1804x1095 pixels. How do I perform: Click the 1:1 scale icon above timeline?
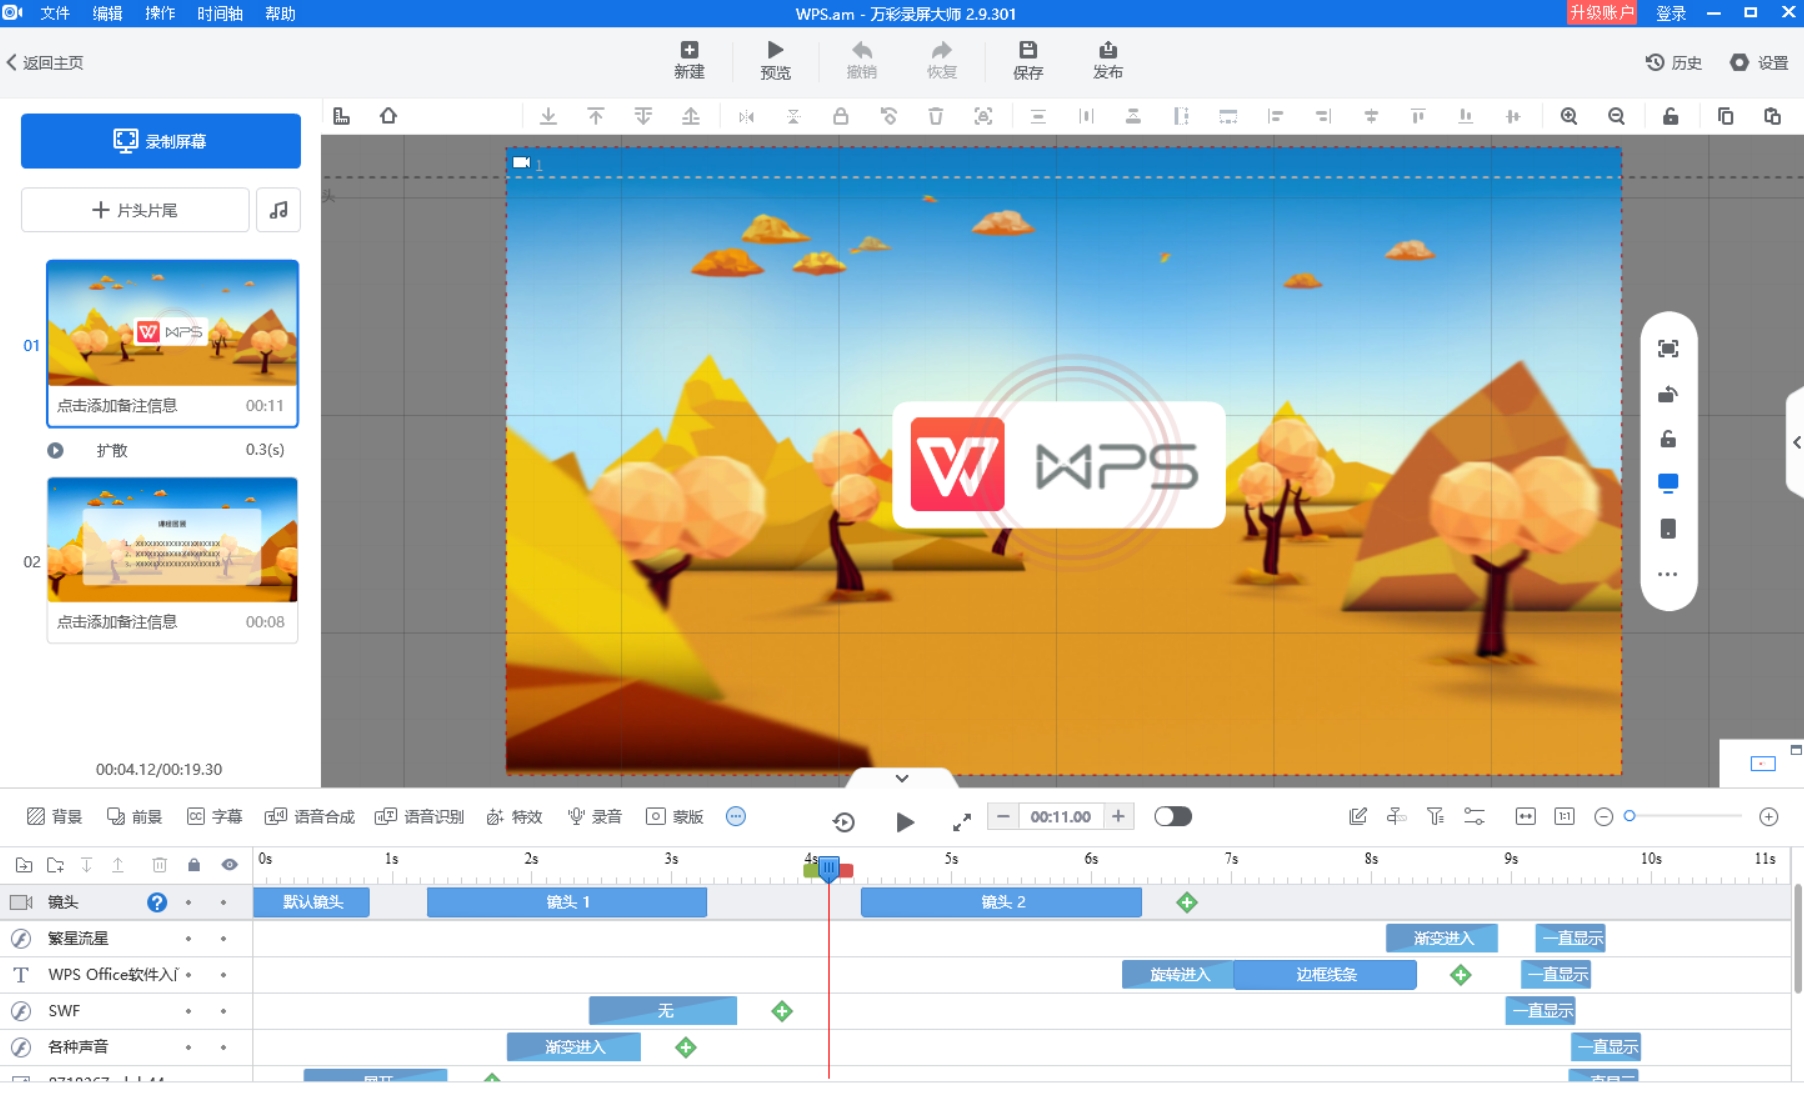(x=1564, y=817)
